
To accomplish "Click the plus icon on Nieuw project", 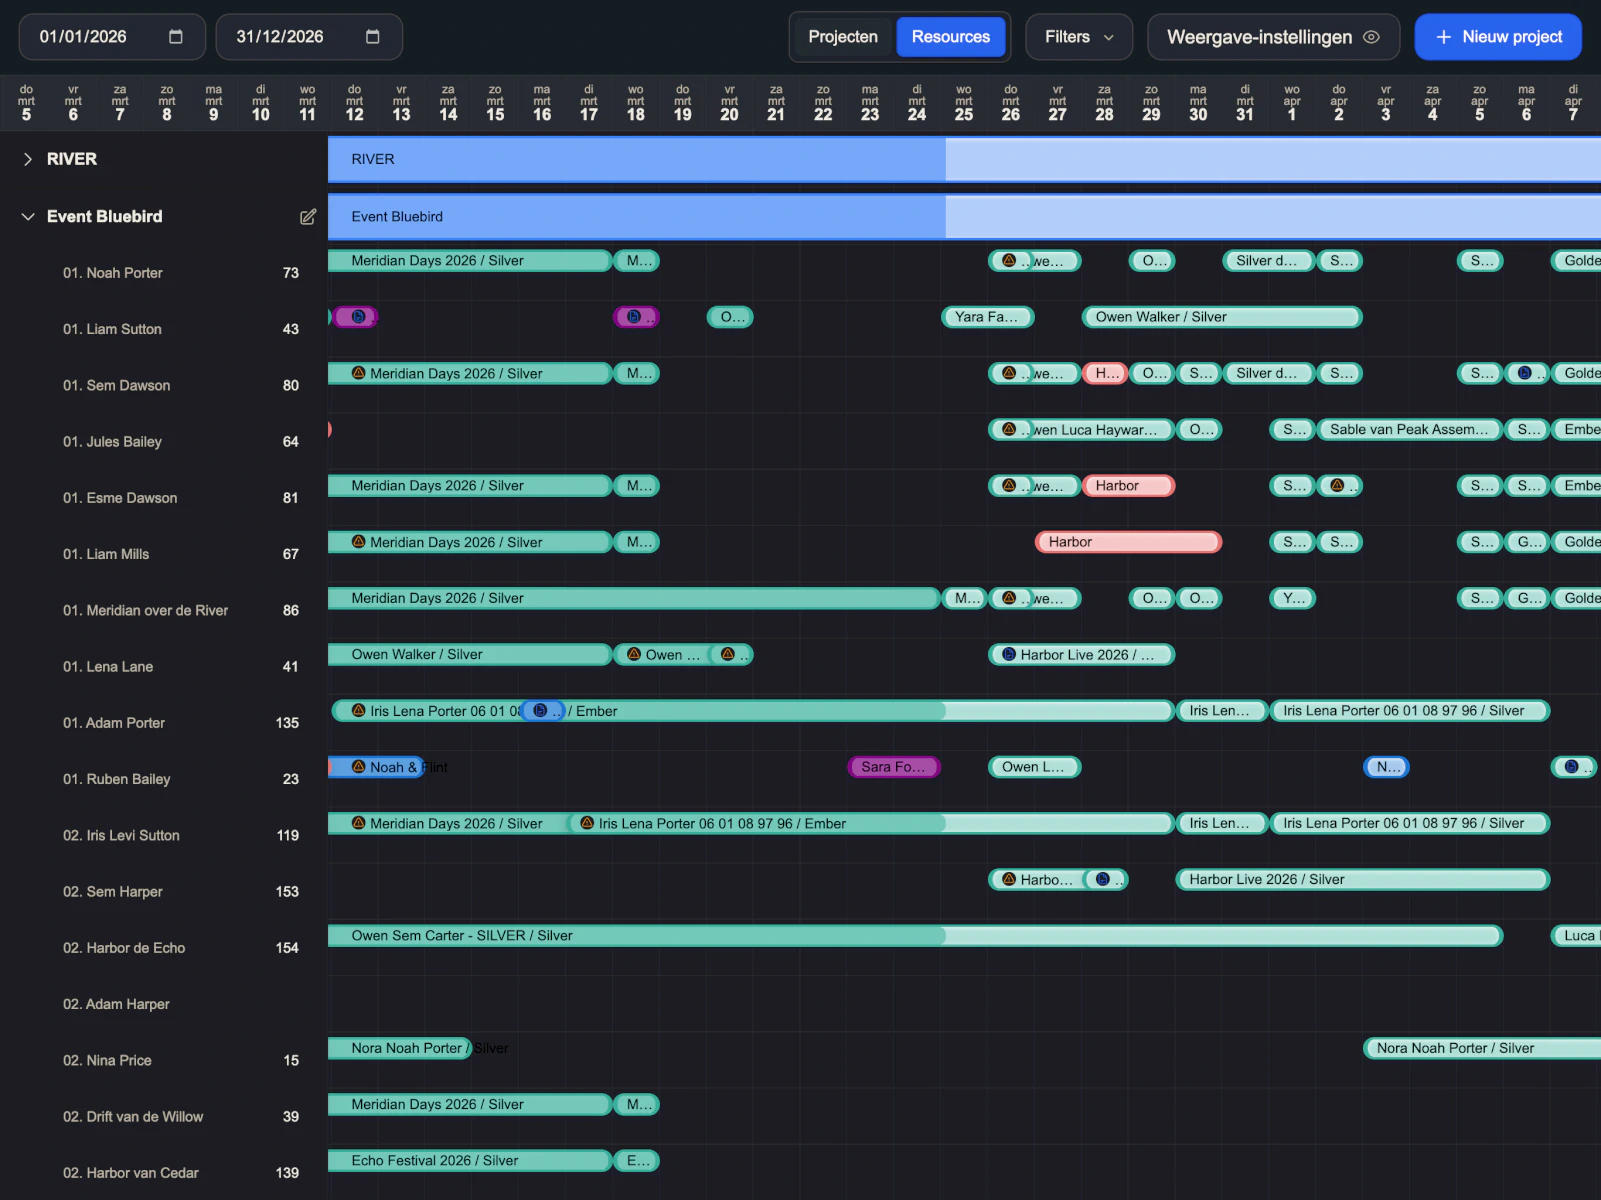I will (x=1443, y=37).
